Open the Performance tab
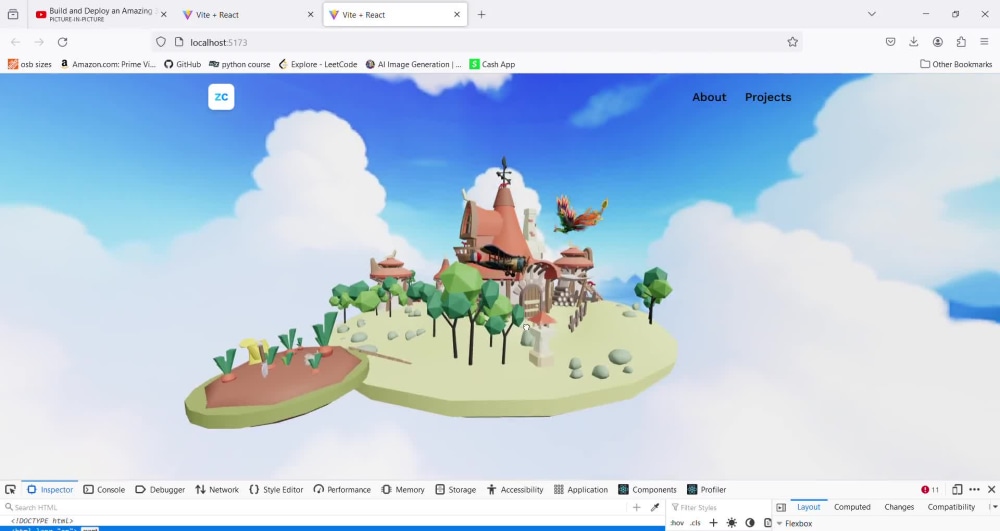Image resolution: width=1000 pixels, height=531 pixels. 342,490
